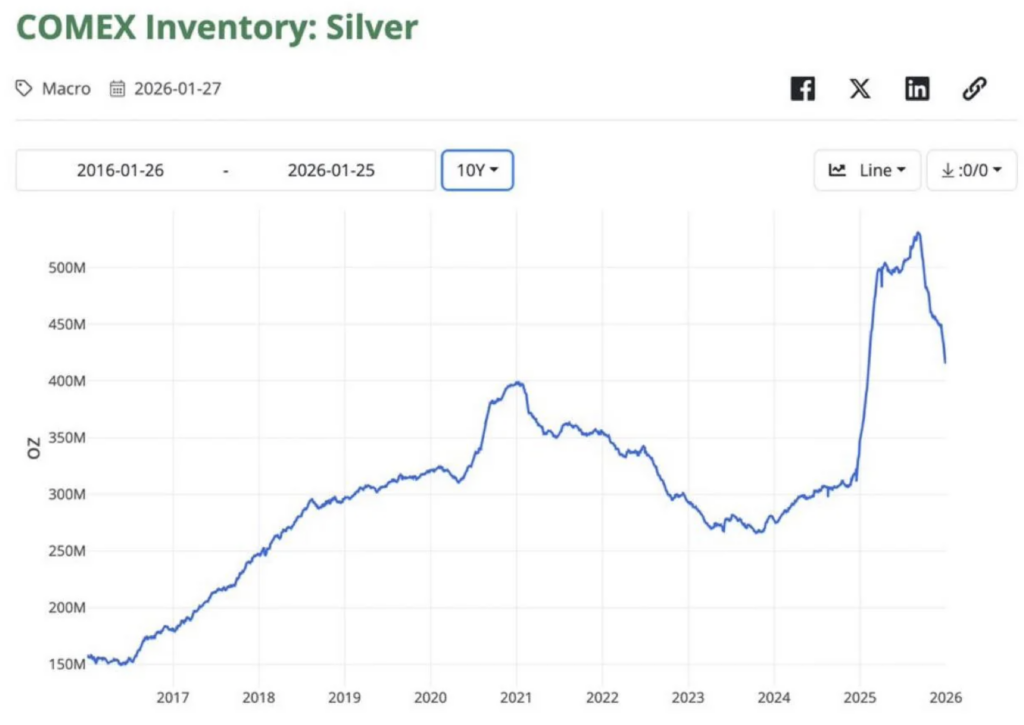
Task: Click the download arrow icon
Action: click(947, 170)
